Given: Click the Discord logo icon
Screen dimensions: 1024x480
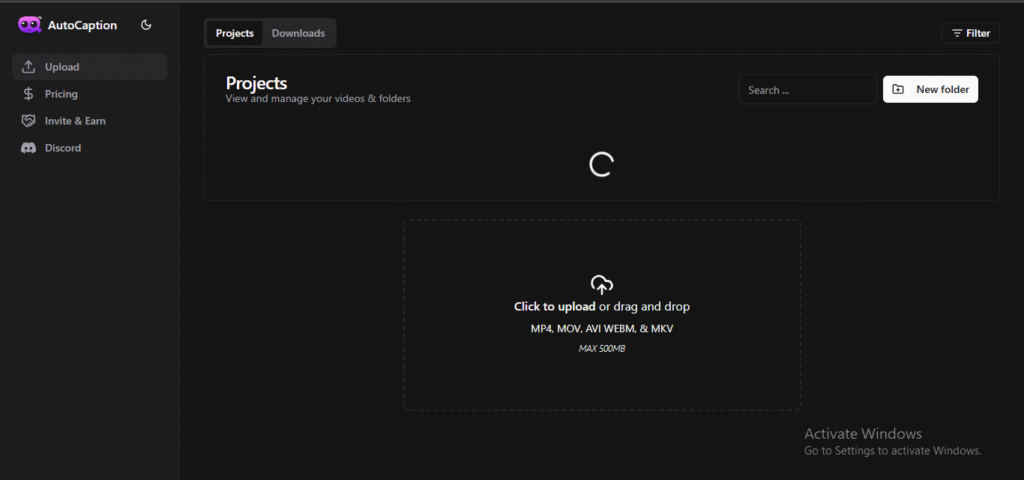Looking at the screenshot, I should 28,148.
